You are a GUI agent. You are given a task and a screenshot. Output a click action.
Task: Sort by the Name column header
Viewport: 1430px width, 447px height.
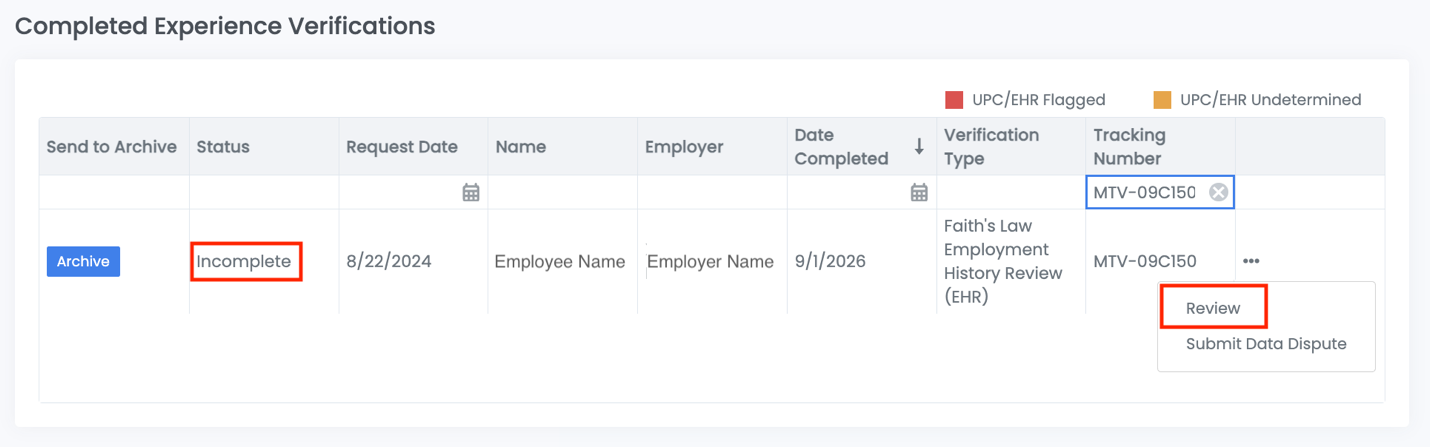(x=521, y=147)
